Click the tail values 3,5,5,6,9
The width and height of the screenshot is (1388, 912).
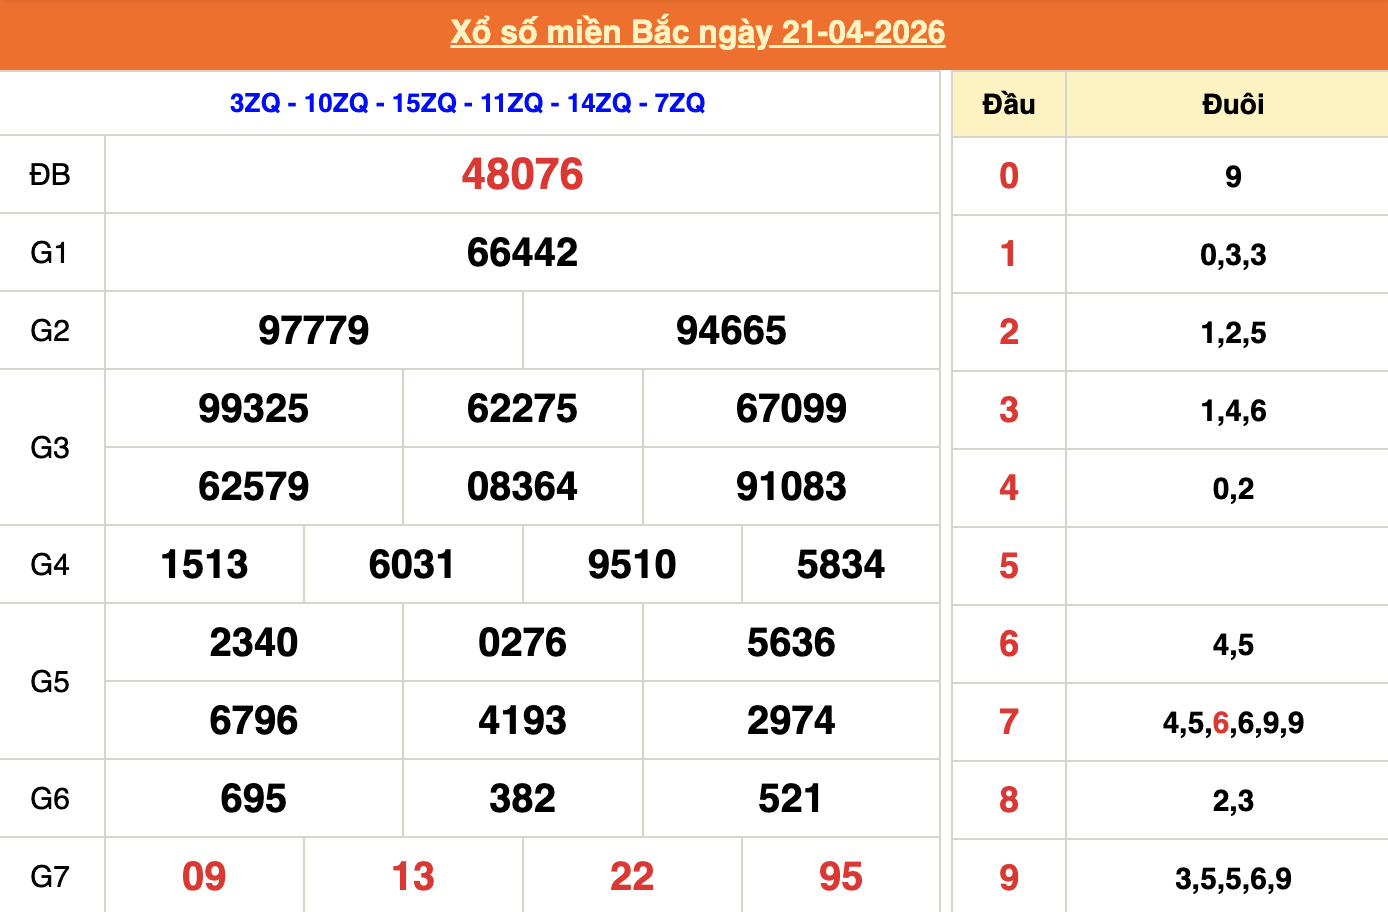tap(1233, 879)
